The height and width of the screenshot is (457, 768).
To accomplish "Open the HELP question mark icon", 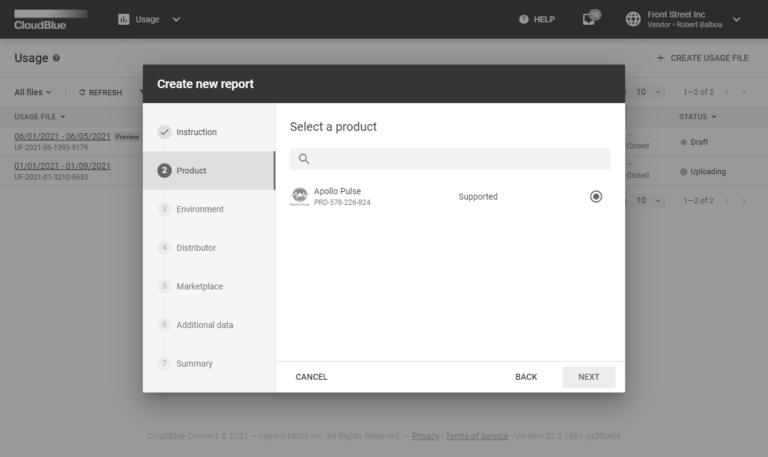I will tap(524, 19).
